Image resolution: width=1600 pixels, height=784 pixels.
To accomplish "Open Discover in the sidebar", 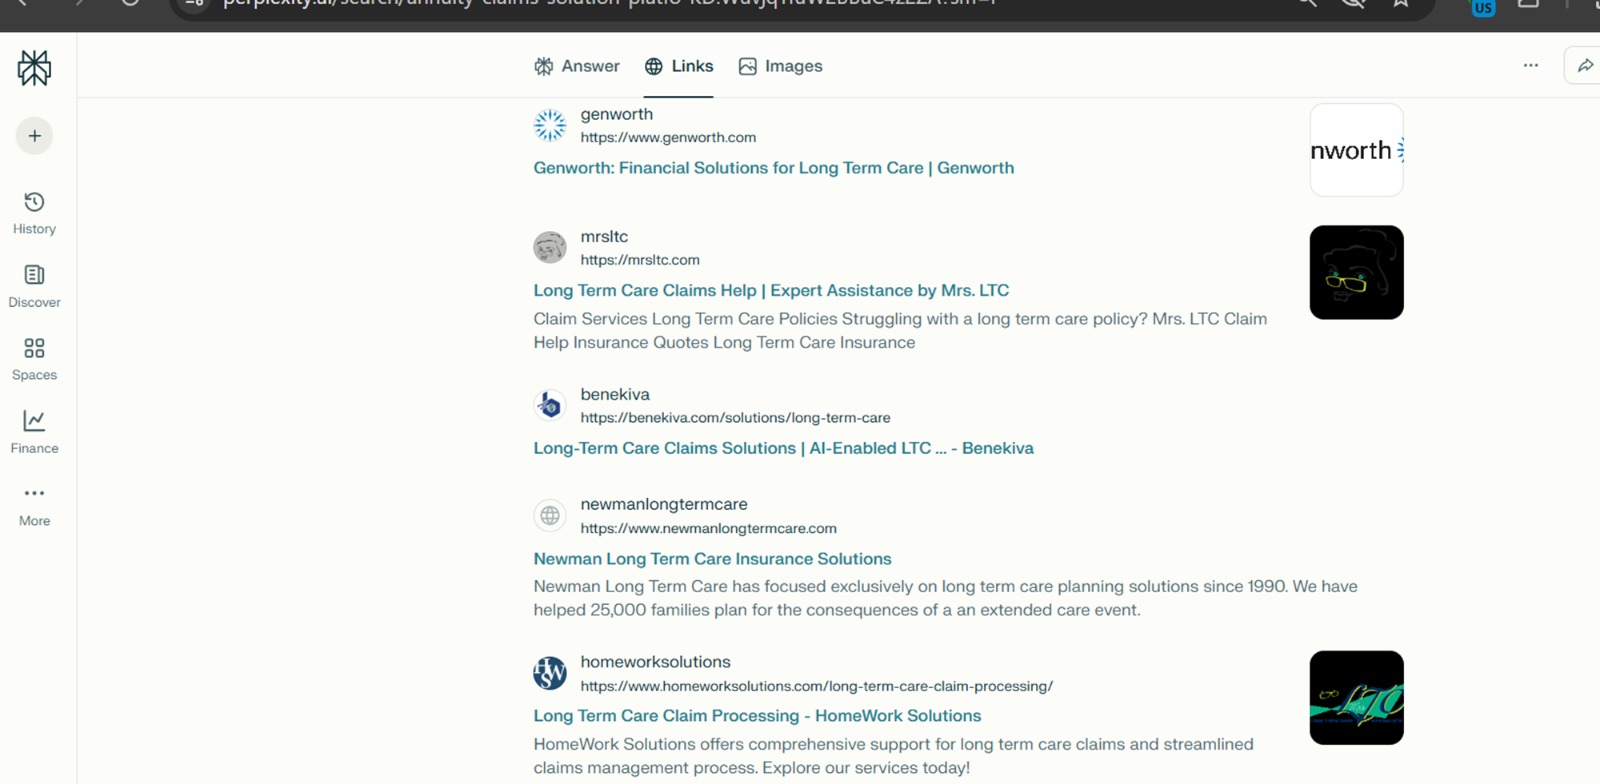I will 34,286.
